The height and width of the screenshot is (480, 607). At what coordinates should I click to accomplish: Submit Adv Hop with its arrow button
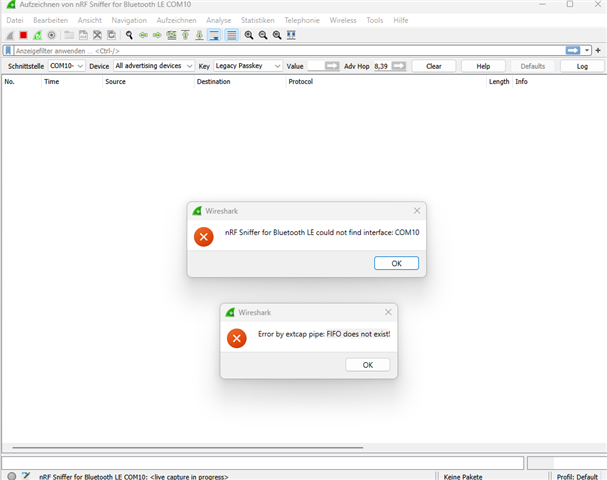[x=399, y=66]
